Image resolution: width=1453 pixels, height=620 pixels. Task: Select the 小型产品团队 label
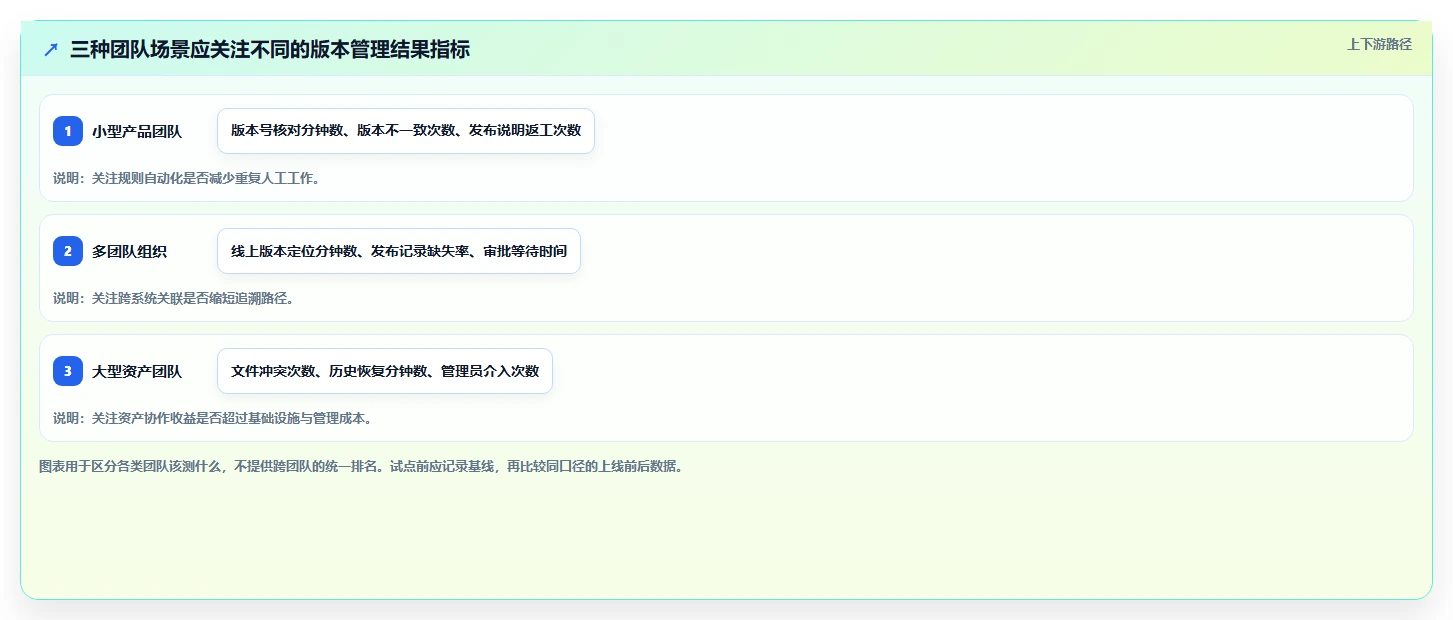137,131
